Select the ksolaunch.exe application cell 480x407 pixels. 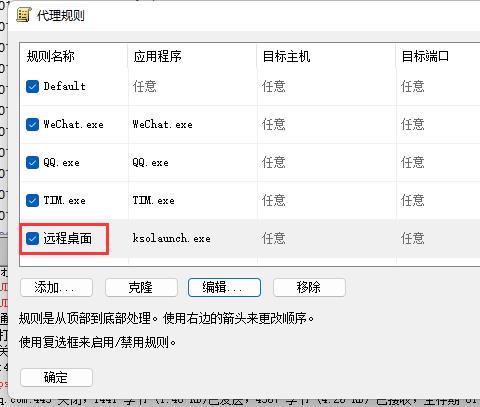[x=172, y=238]
